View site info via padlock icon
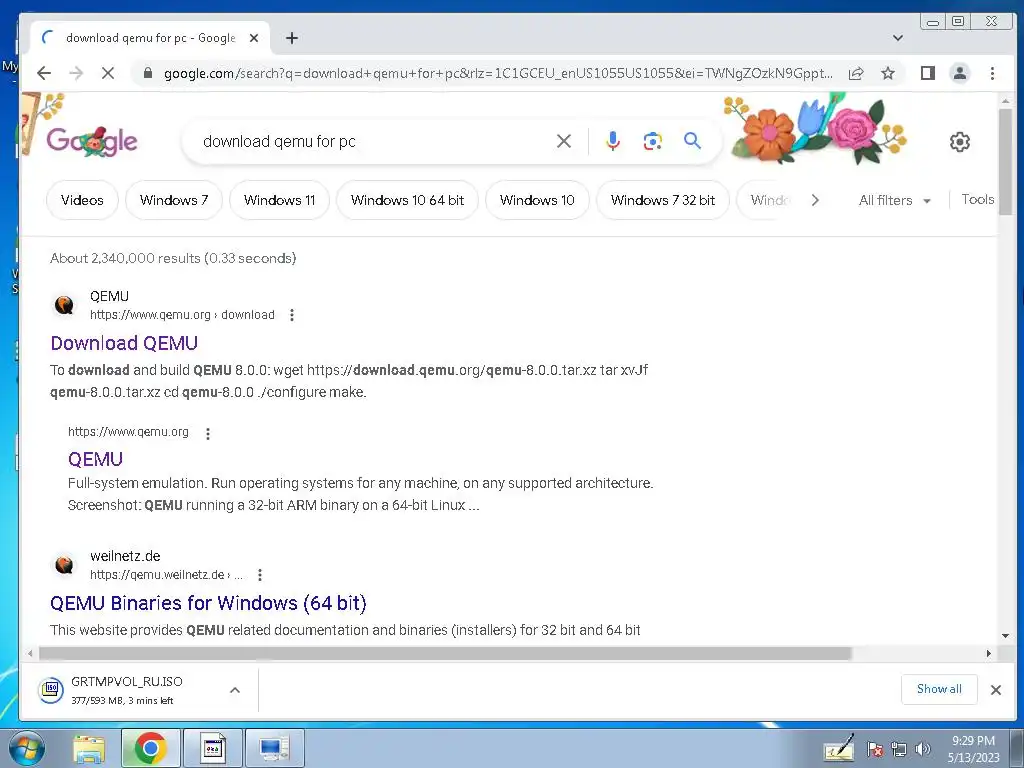 (148, 73)
